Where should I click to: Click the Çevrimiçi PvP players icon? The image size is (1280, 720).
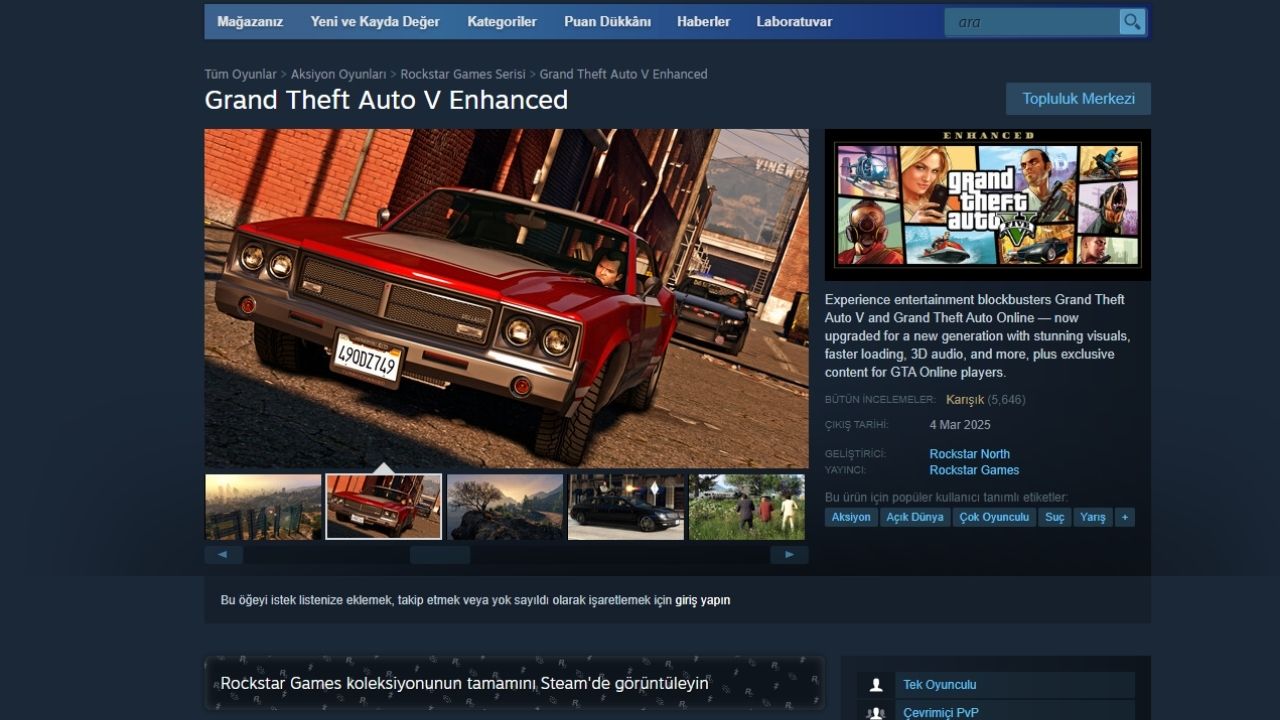(x=876, y=713)
